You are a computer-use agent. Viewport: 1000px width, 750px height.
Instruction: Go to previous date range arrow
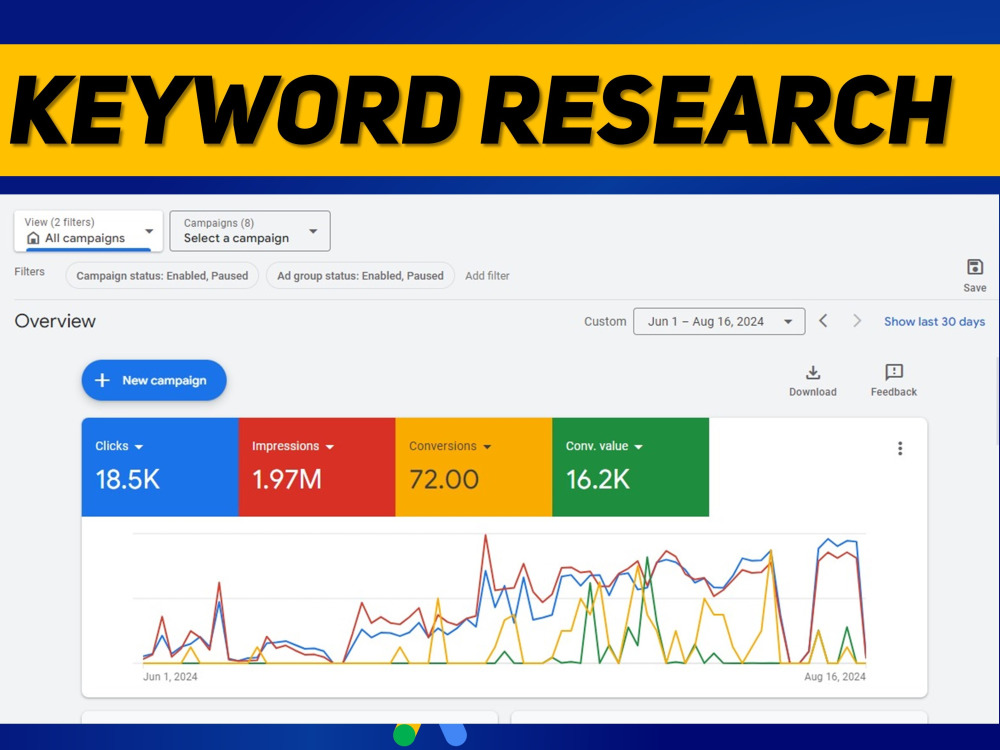click(x=823, y=321)
